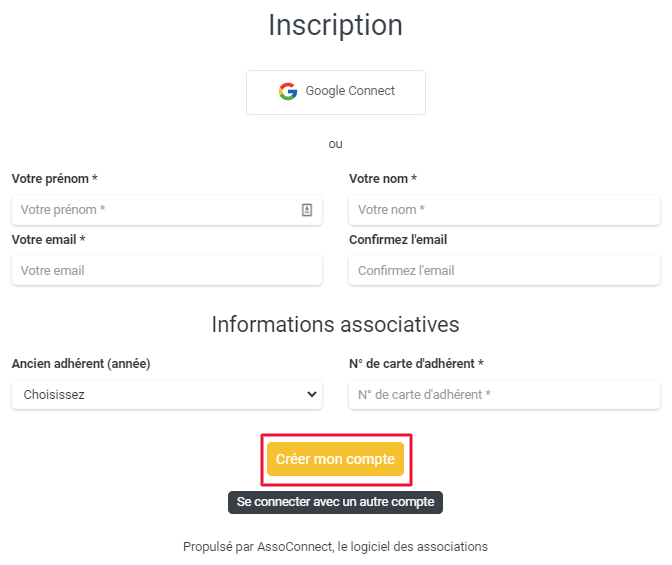This screenshot has height=565, width=672.
Task: Click the contact autofill icon in prénom field
Action: (307, 210)
